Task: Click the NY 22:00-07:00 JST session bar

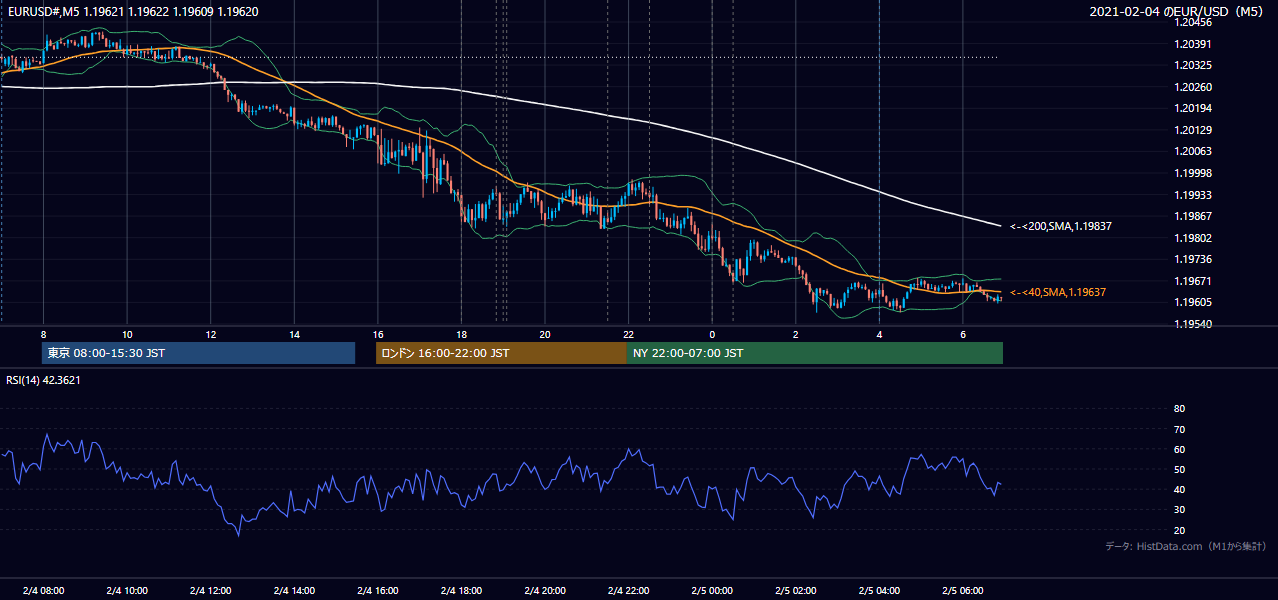Action: 815,353
